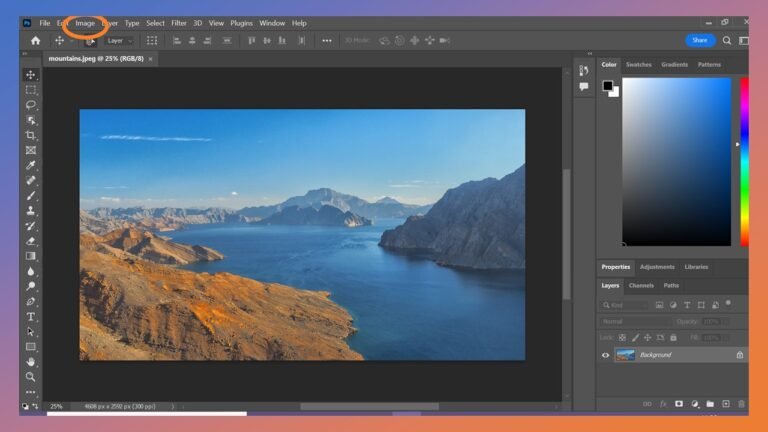This screenshot has height=432, width=768.
Task: Click the Home icon in options bar
Action: click(35, 41)
